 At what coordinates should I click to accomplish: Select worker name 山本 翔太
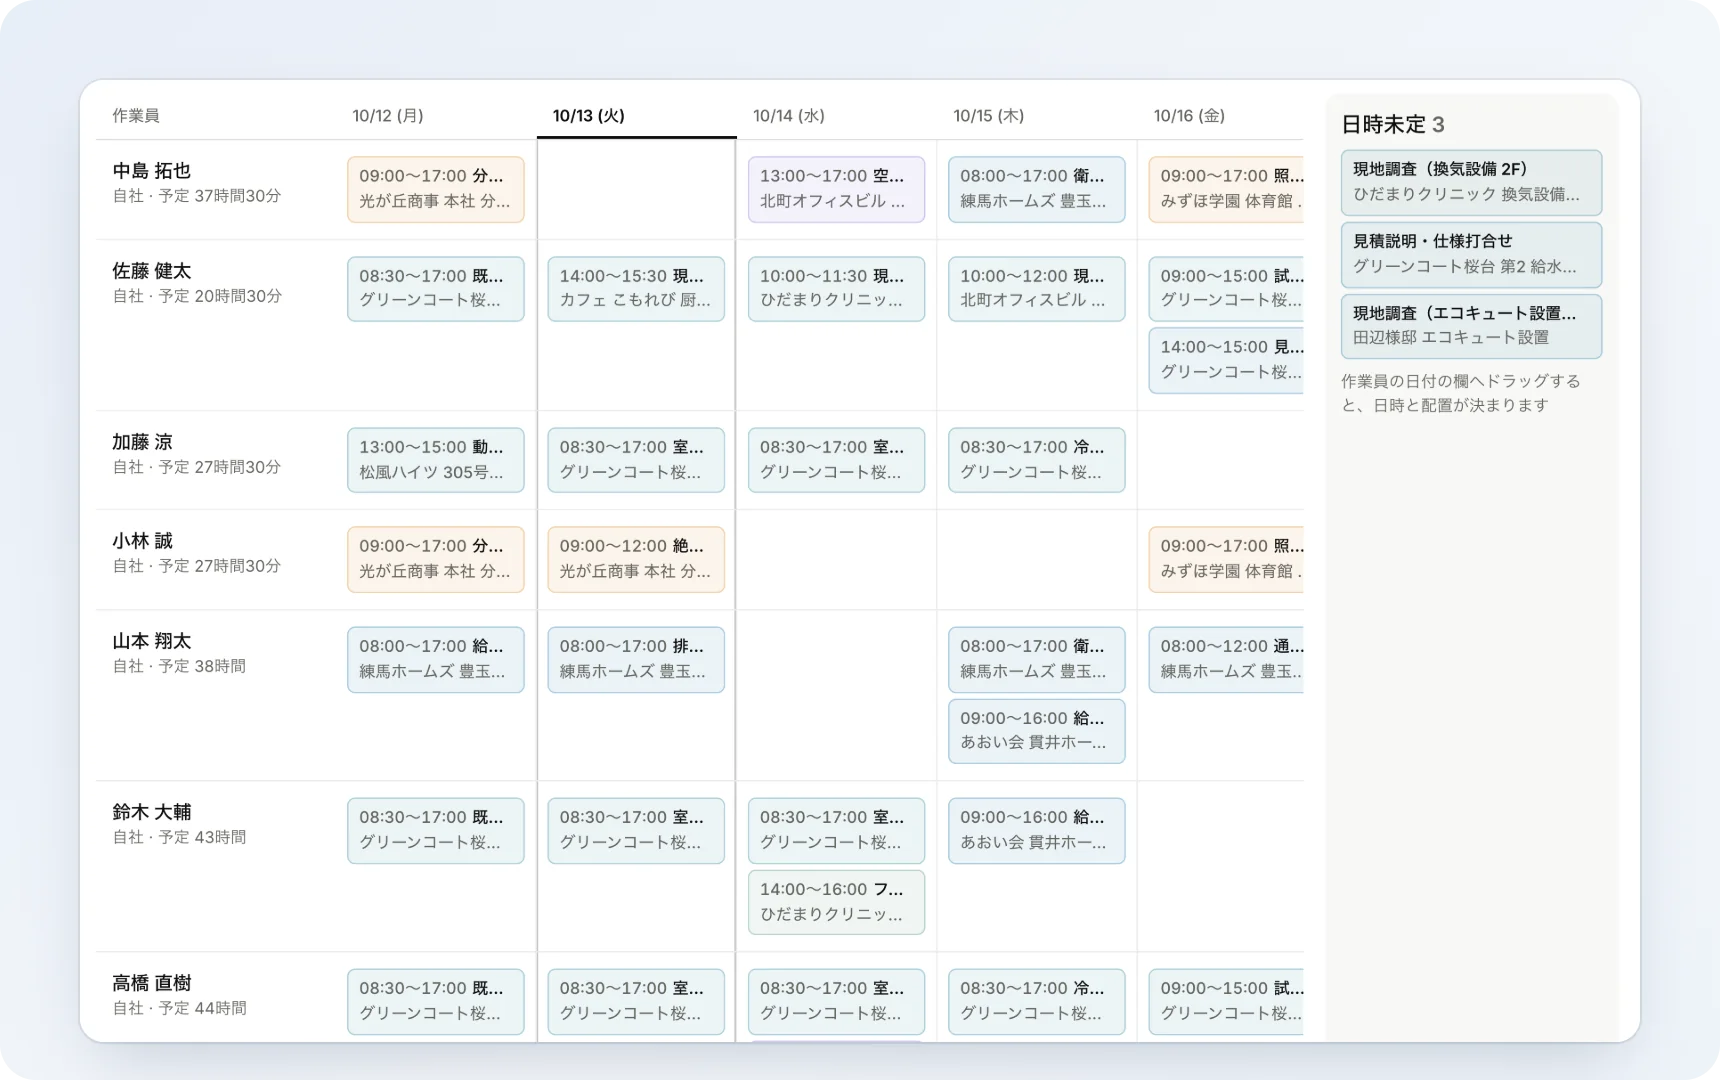tap(151, 641)
